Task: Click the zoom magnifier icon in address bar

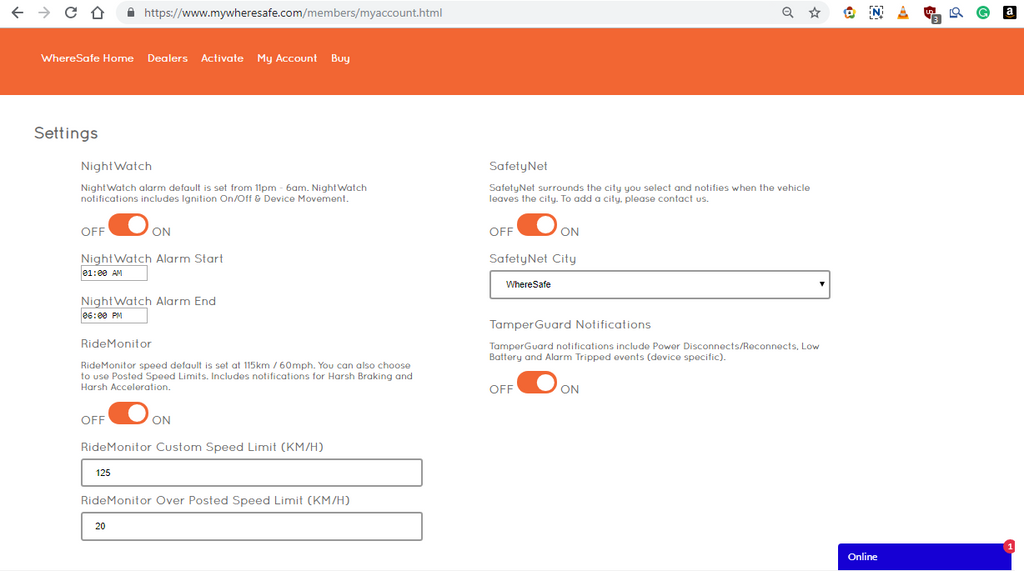Action: click(788, 12)
